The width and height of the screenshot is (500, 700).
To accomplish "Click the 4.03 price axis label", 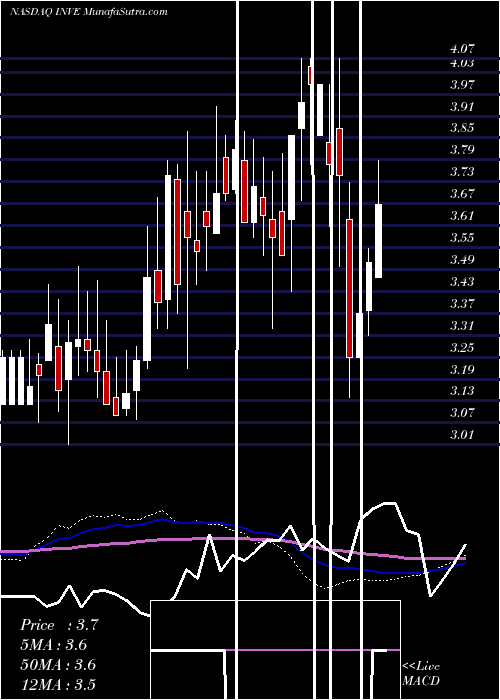I will click(463, 63).
